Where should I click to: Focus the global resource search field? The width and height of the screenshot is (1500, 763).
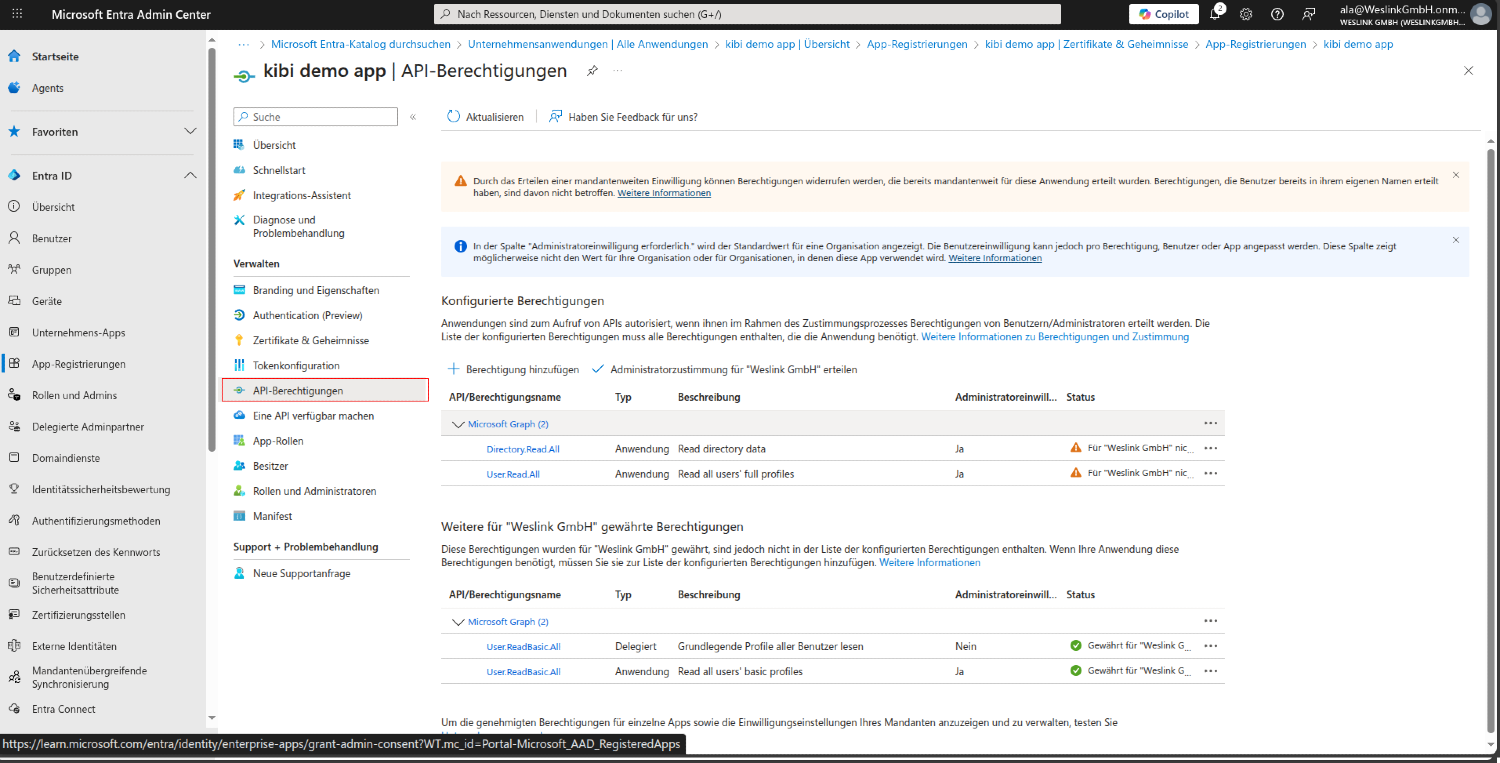coord(747,14)
